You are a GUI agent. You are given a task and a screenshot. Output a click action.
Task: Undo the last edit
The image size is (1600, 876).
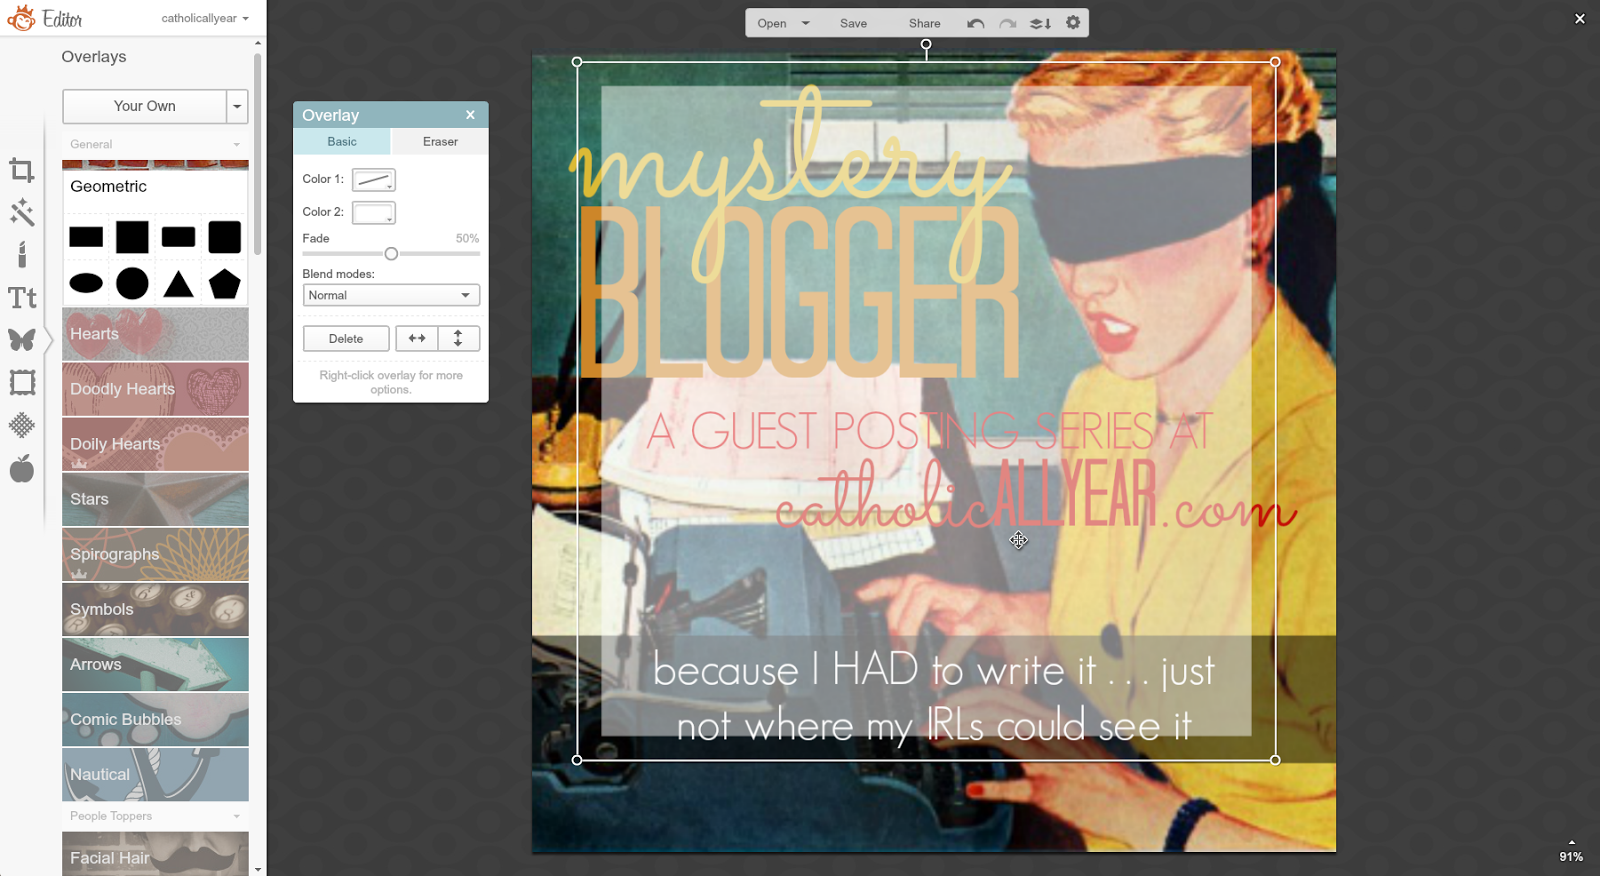pos(975,23)
